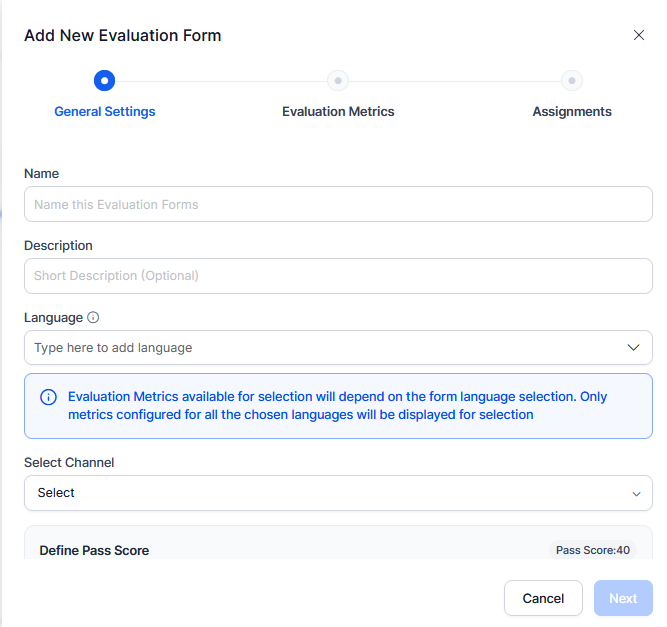Click the Define Pass Score section header

(94, 550)
